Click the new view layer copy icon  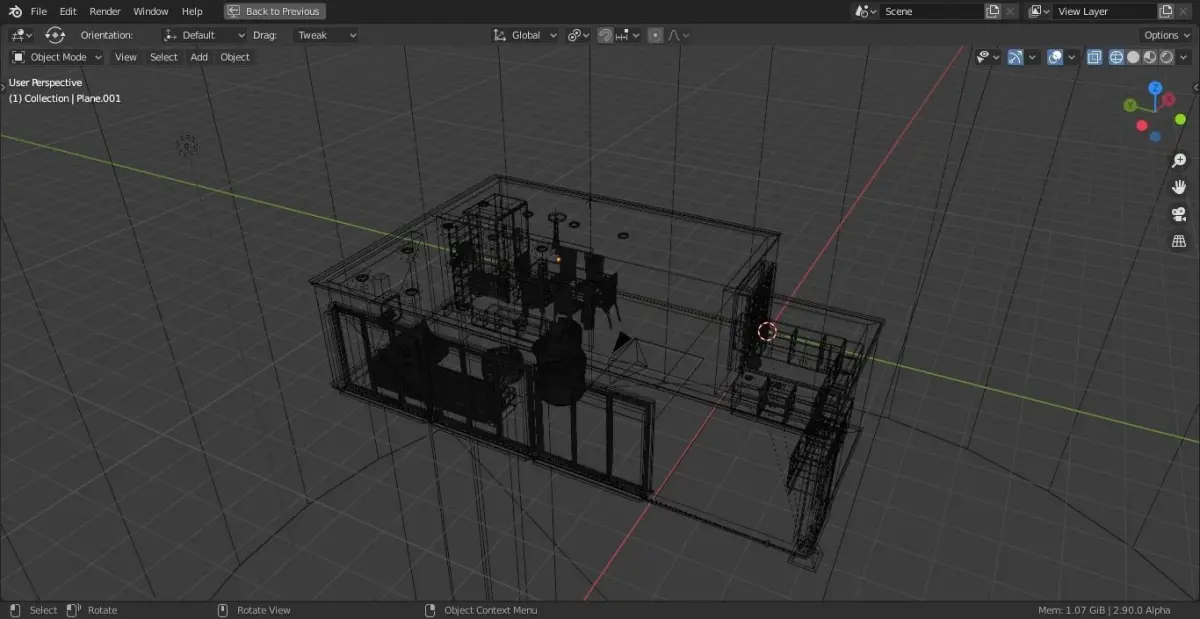(x=1166, y=11)
